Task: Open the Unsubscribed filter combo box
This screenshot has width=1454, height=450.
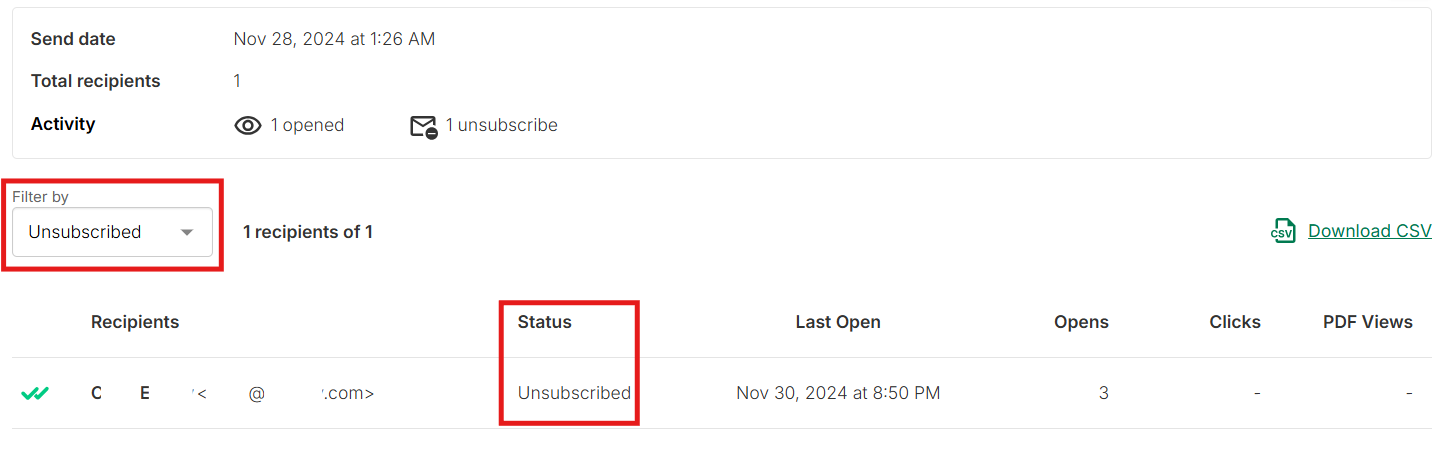Action: 112,232
